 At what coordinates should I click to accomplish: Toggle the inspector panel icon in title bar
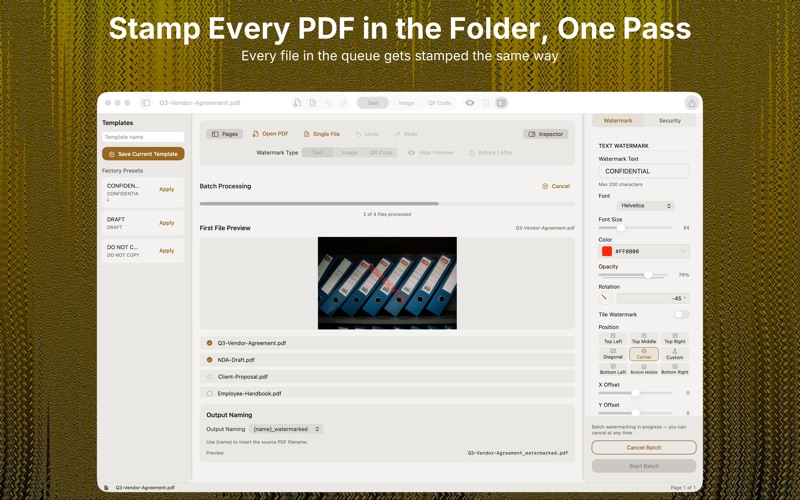502,103
